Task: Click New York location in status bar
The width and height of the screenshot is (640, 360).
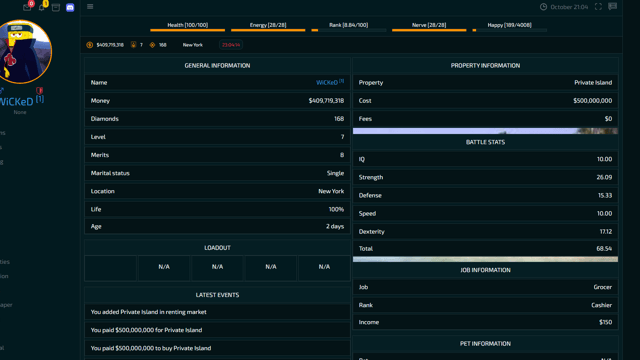Action: pos(193,45)
